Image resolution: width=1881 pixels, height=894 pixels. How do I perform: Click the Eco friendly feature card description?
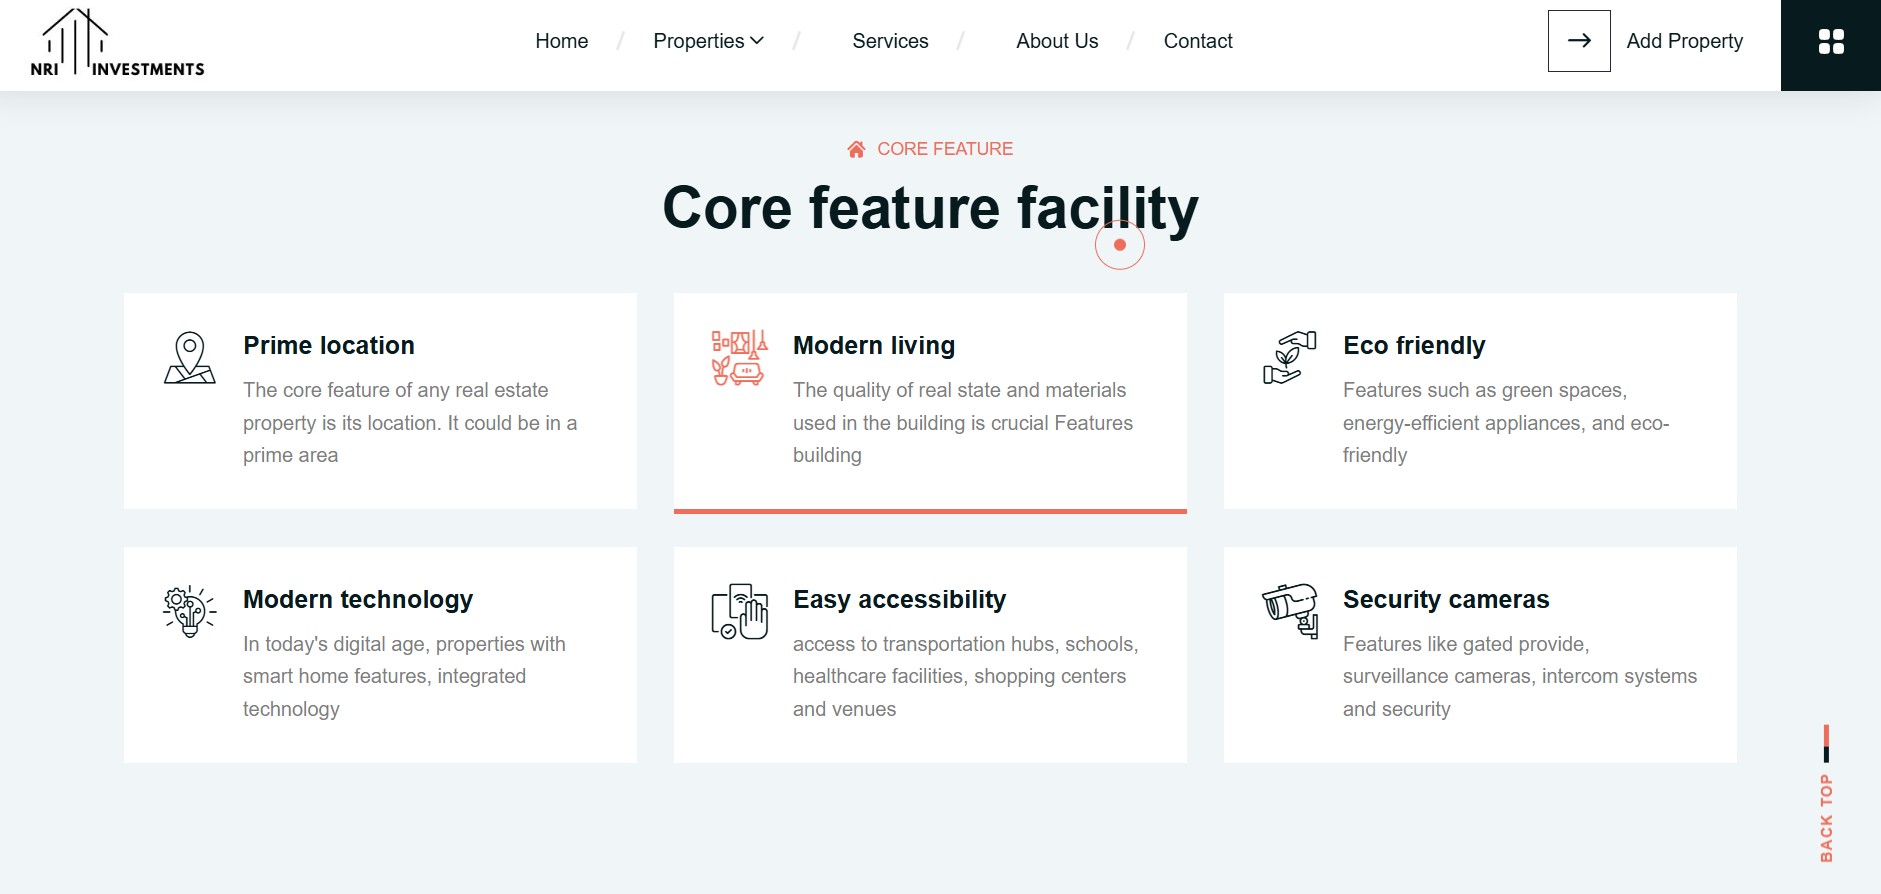click(x=1505, y=423)
